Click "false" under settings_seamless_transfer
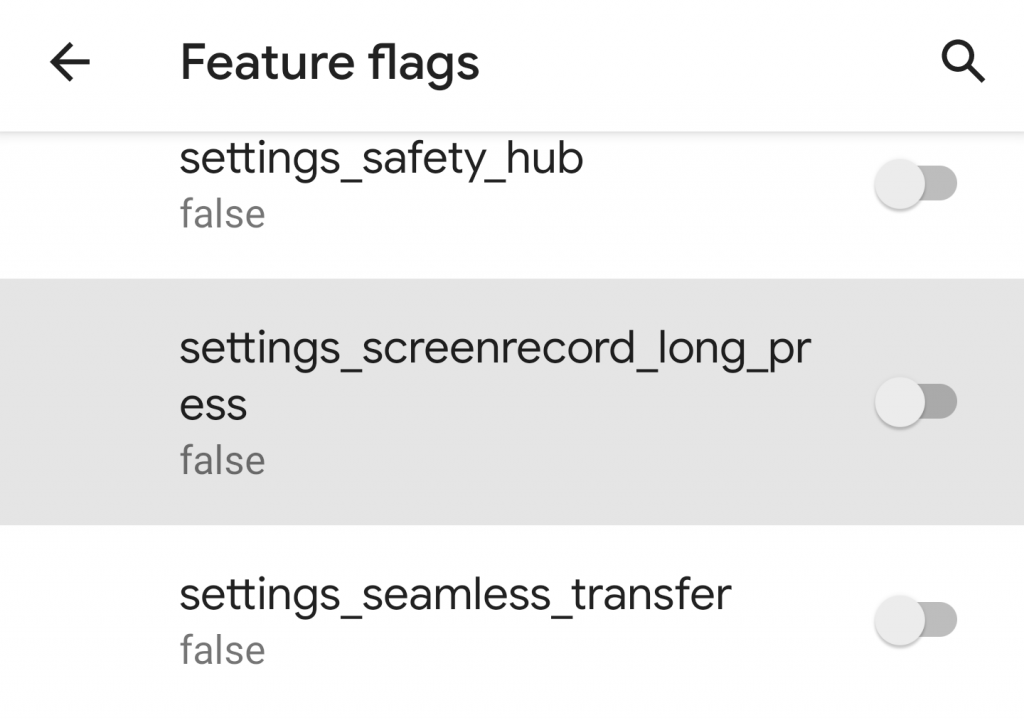This screenshot has width=1024, height=720. point(222,650)
